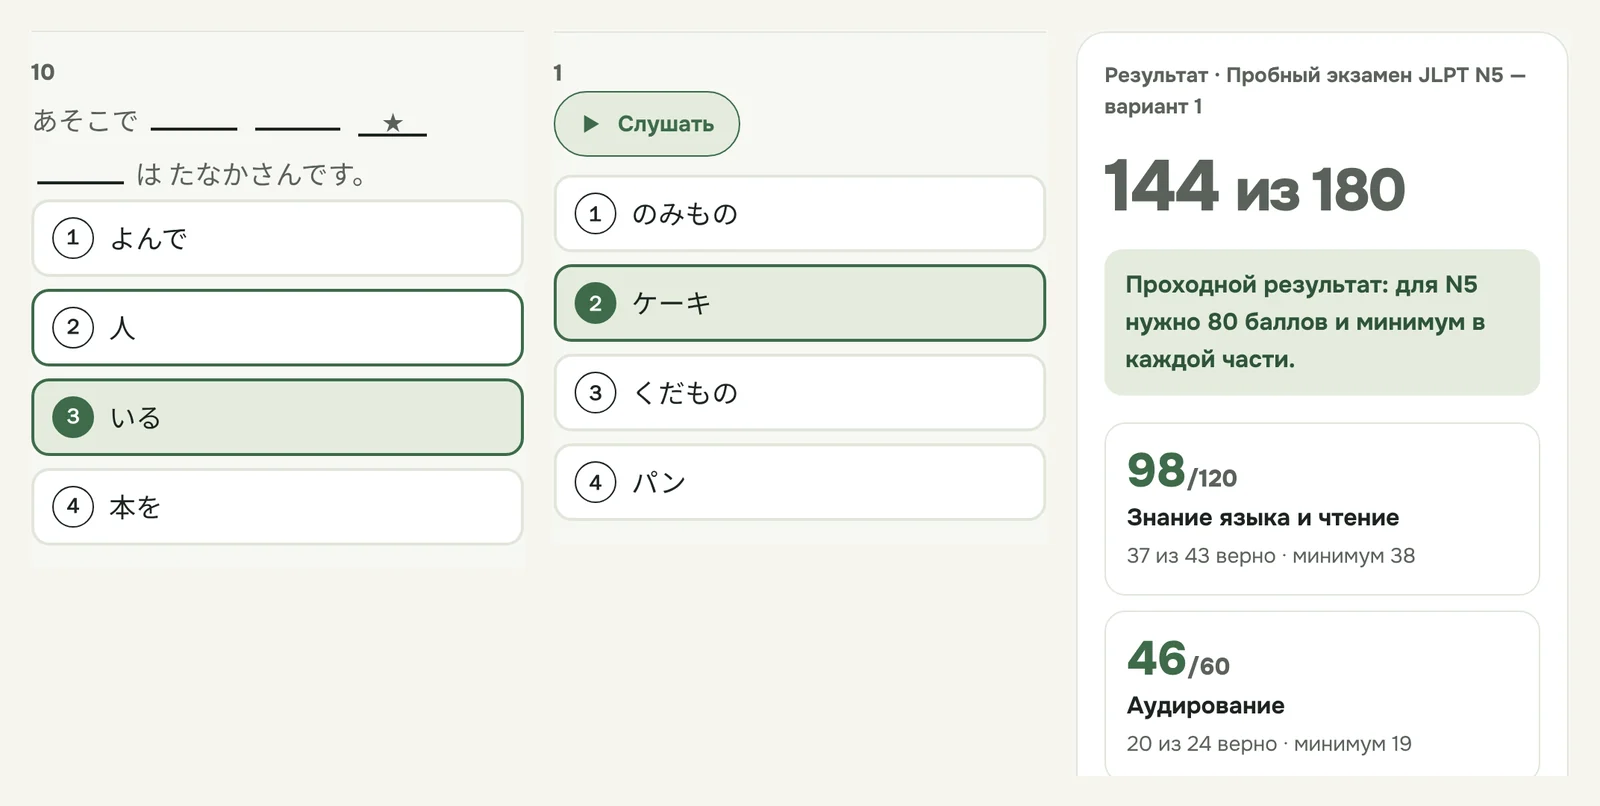Click question number 10 label

tap(43, 72)
